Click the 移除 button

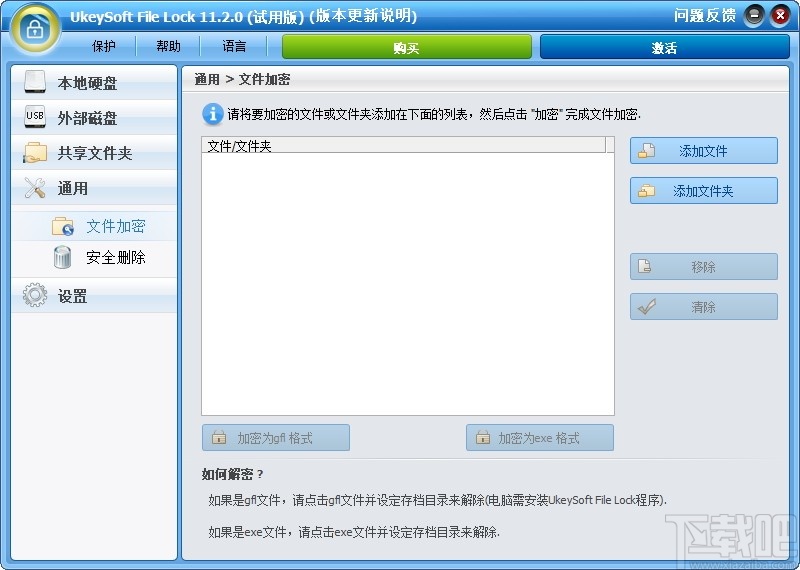(x=704, y=266)
